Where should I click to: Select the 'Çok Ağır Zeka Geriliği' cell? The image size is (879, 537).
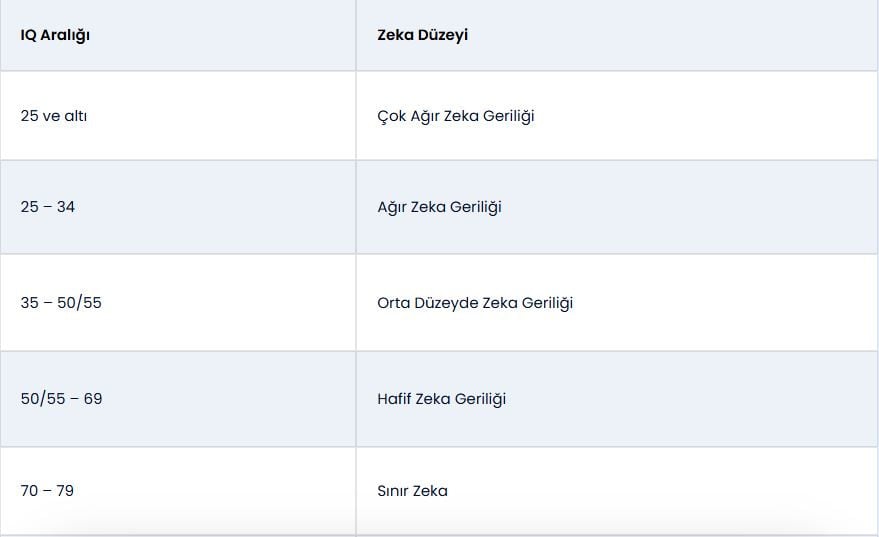point(456,116)
